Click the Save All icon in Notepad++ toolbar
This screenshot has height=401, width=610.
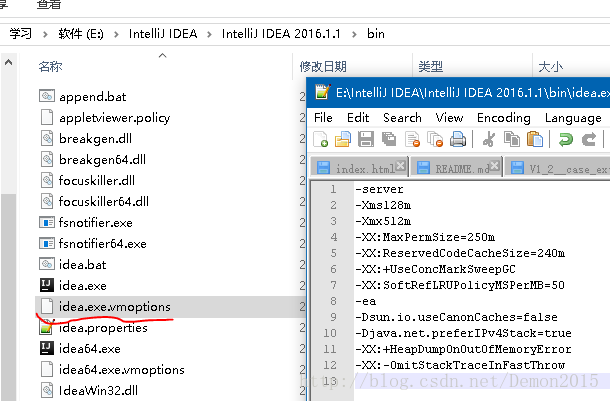pos(389,139)
